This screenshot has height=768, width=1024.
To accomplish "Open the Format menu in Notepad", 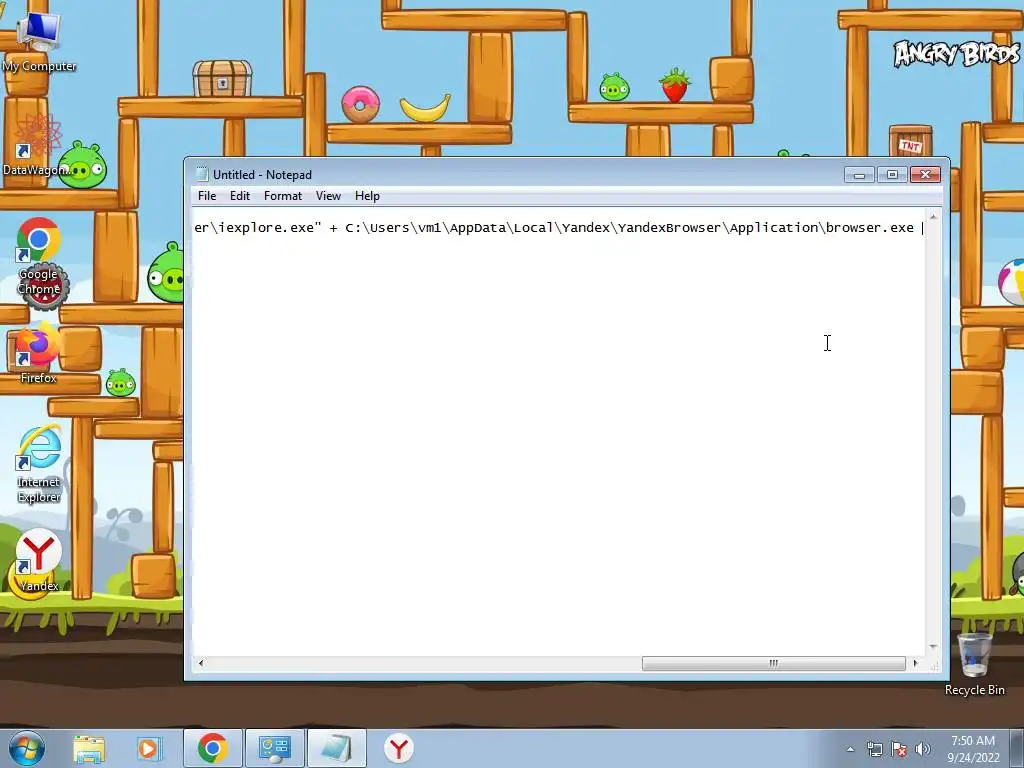I will pyautogui.click(x=283, y=196).
